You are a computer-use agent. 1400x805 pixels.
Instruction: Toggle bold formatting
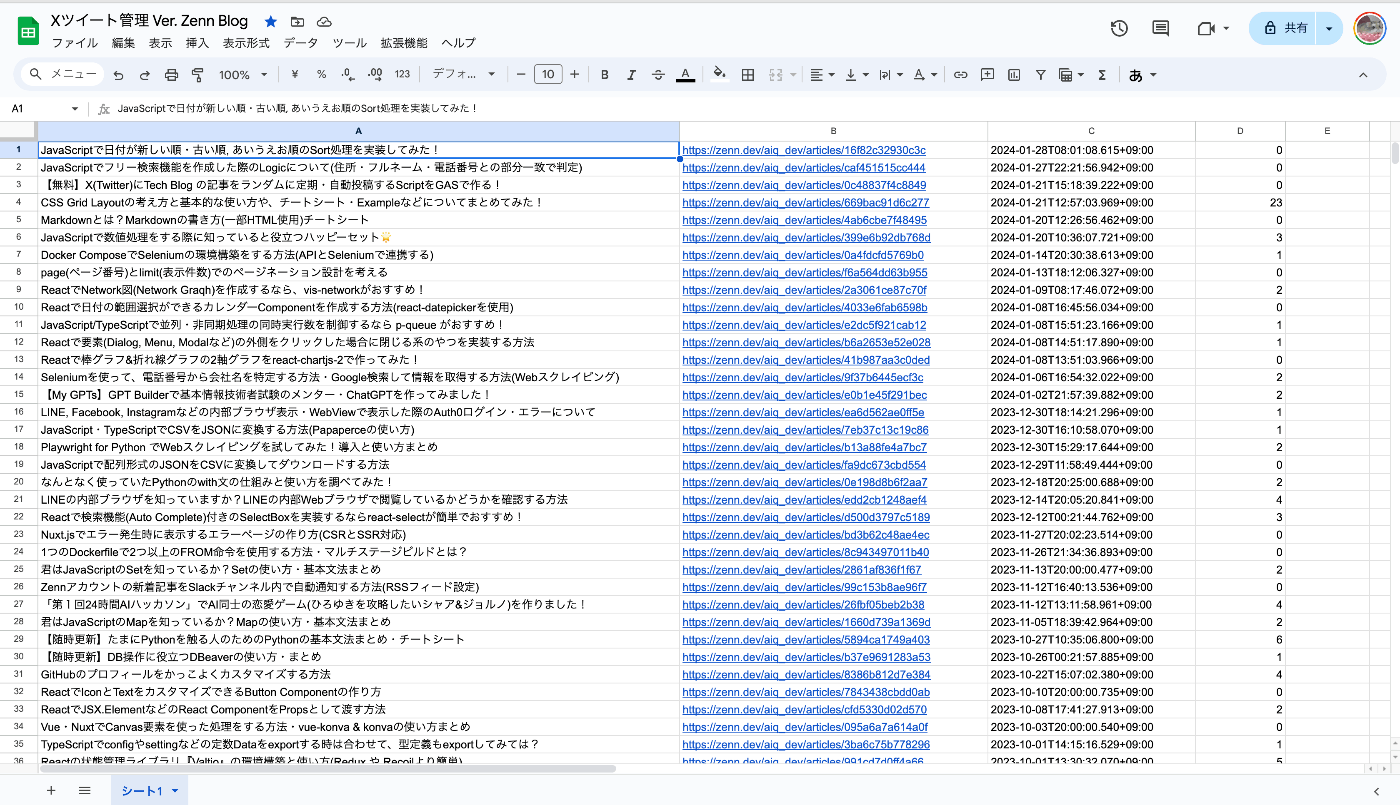click(605, 75)
